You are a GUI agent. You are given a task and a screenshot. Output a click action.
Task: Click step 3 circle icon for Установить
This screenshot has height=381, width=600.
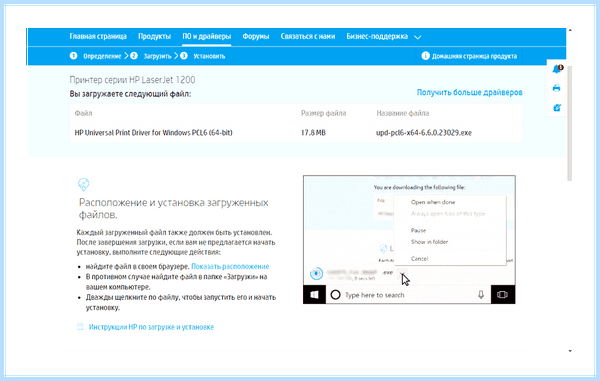[184, 56]
